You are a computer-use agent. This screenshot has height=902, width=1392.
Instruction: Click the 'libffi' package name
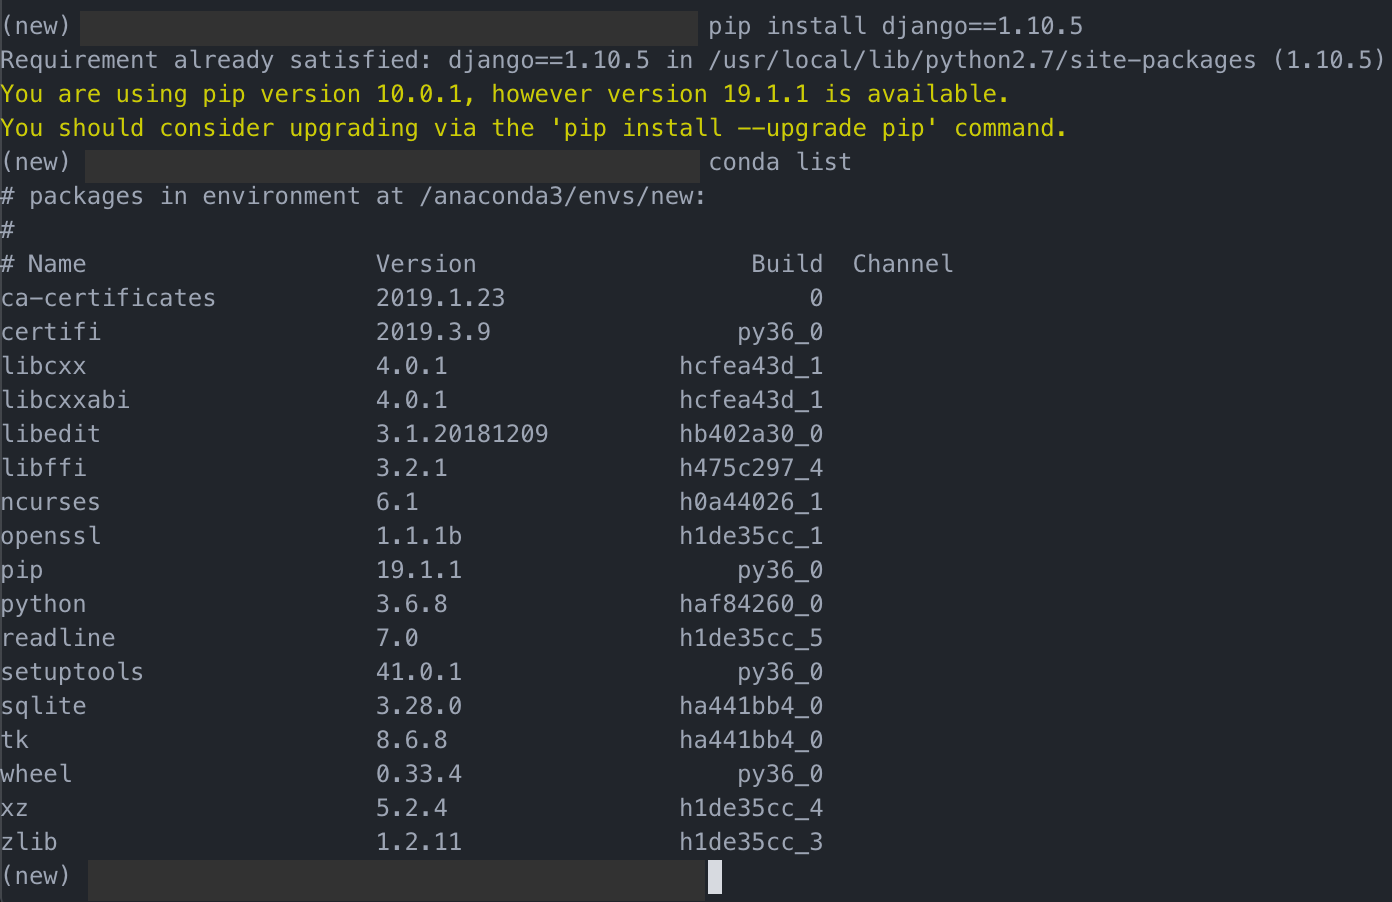click(x=44, y=468)
